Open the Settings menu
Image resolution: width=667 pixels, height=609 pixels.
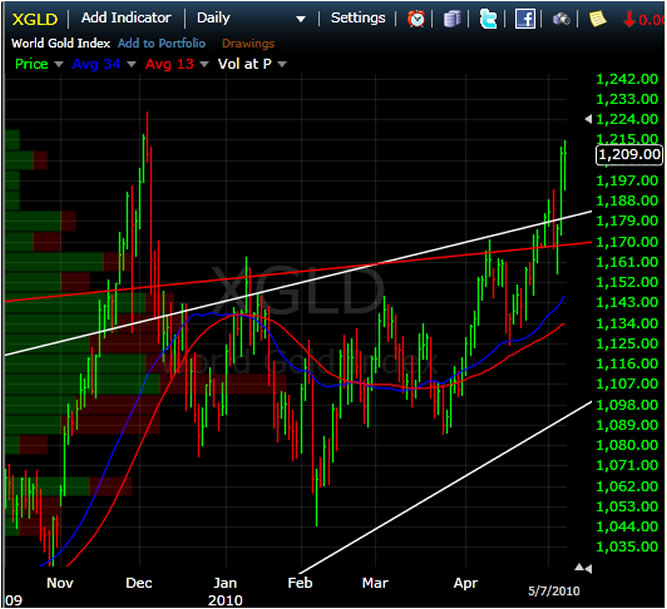click(357, 18)
